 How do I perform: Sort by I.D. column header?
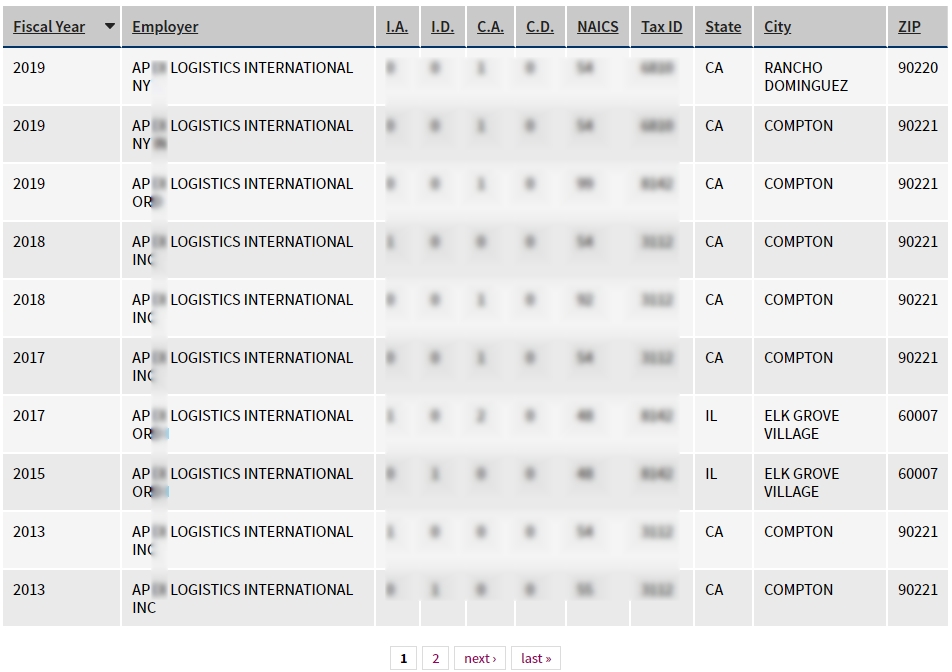click(442, 27)
